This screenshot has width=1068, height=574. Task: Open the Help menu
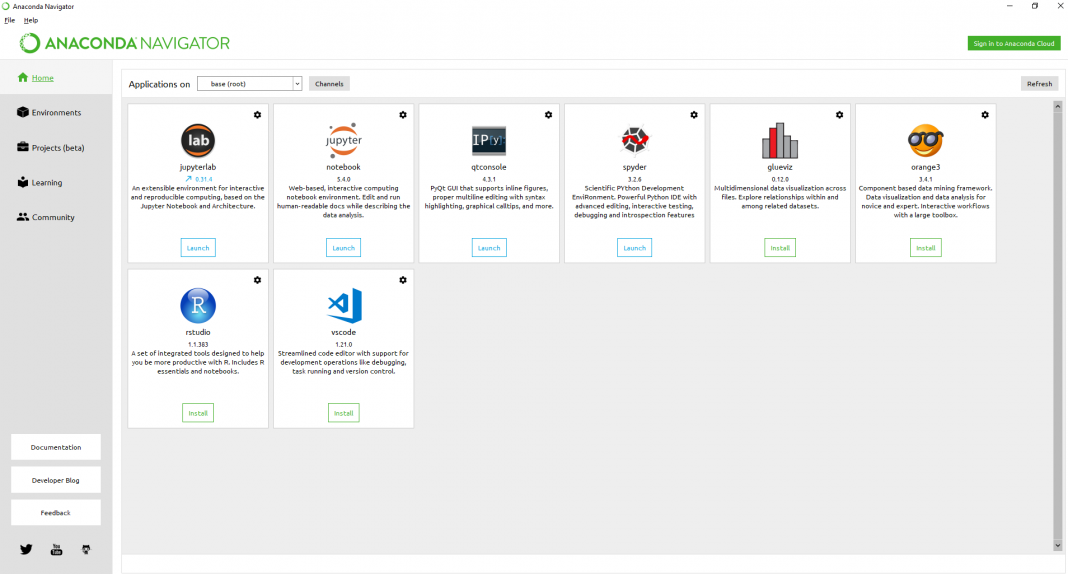coord(31,20)
